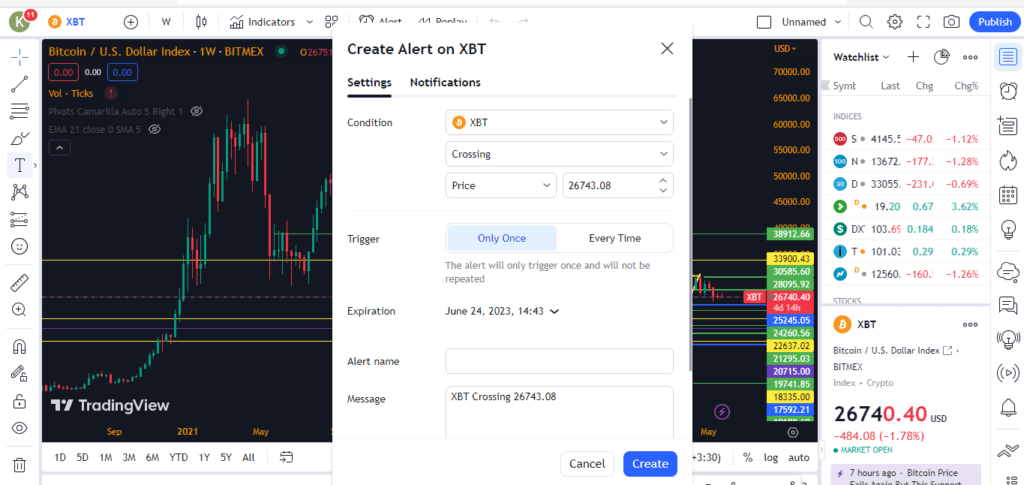The image size is (1024, 485).
Task: Select the Every Time trigger option
Action: (614, 238)
